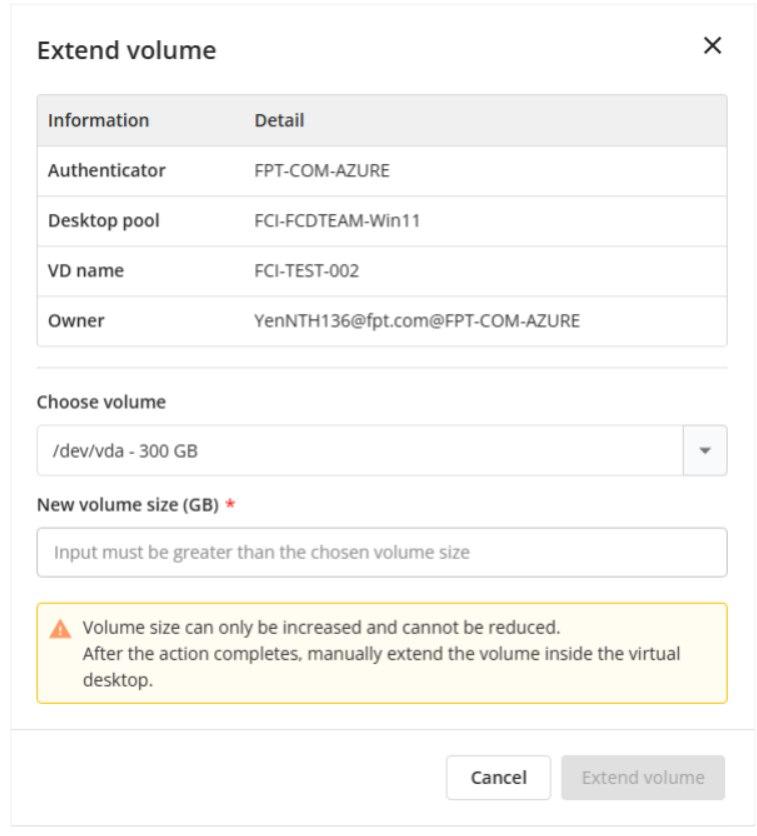Click the FPT-COM-AZURE authenticator value
The height and width of the screenshot is (836, 757).
click(322, 171)
